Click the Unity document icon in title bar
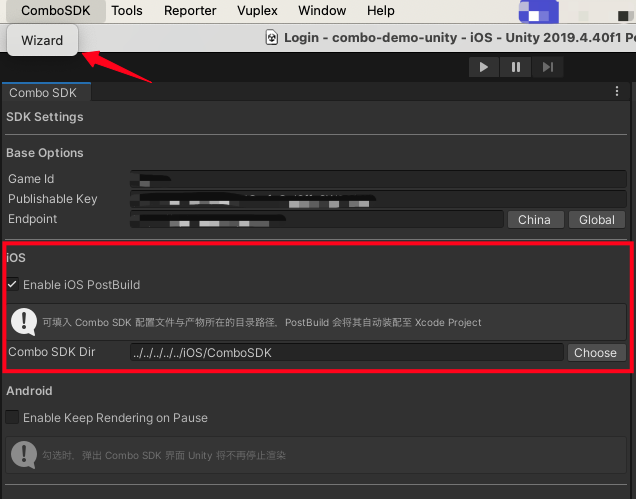 coord(271,37)
